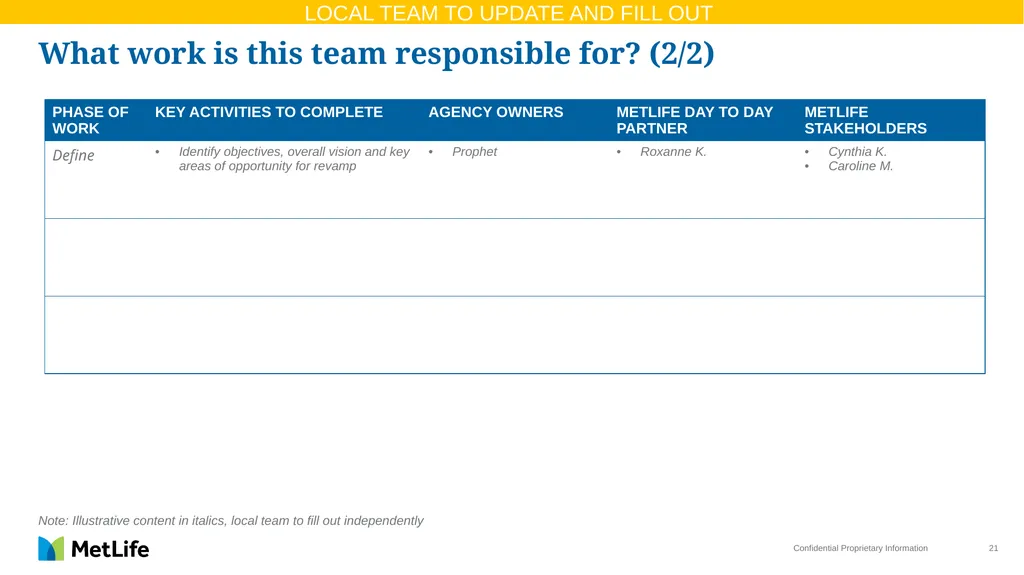Screen dimensions: 1024x575
Task: Click the "Confidential Proprietary Information" footer text
Action: coord(860,548)
